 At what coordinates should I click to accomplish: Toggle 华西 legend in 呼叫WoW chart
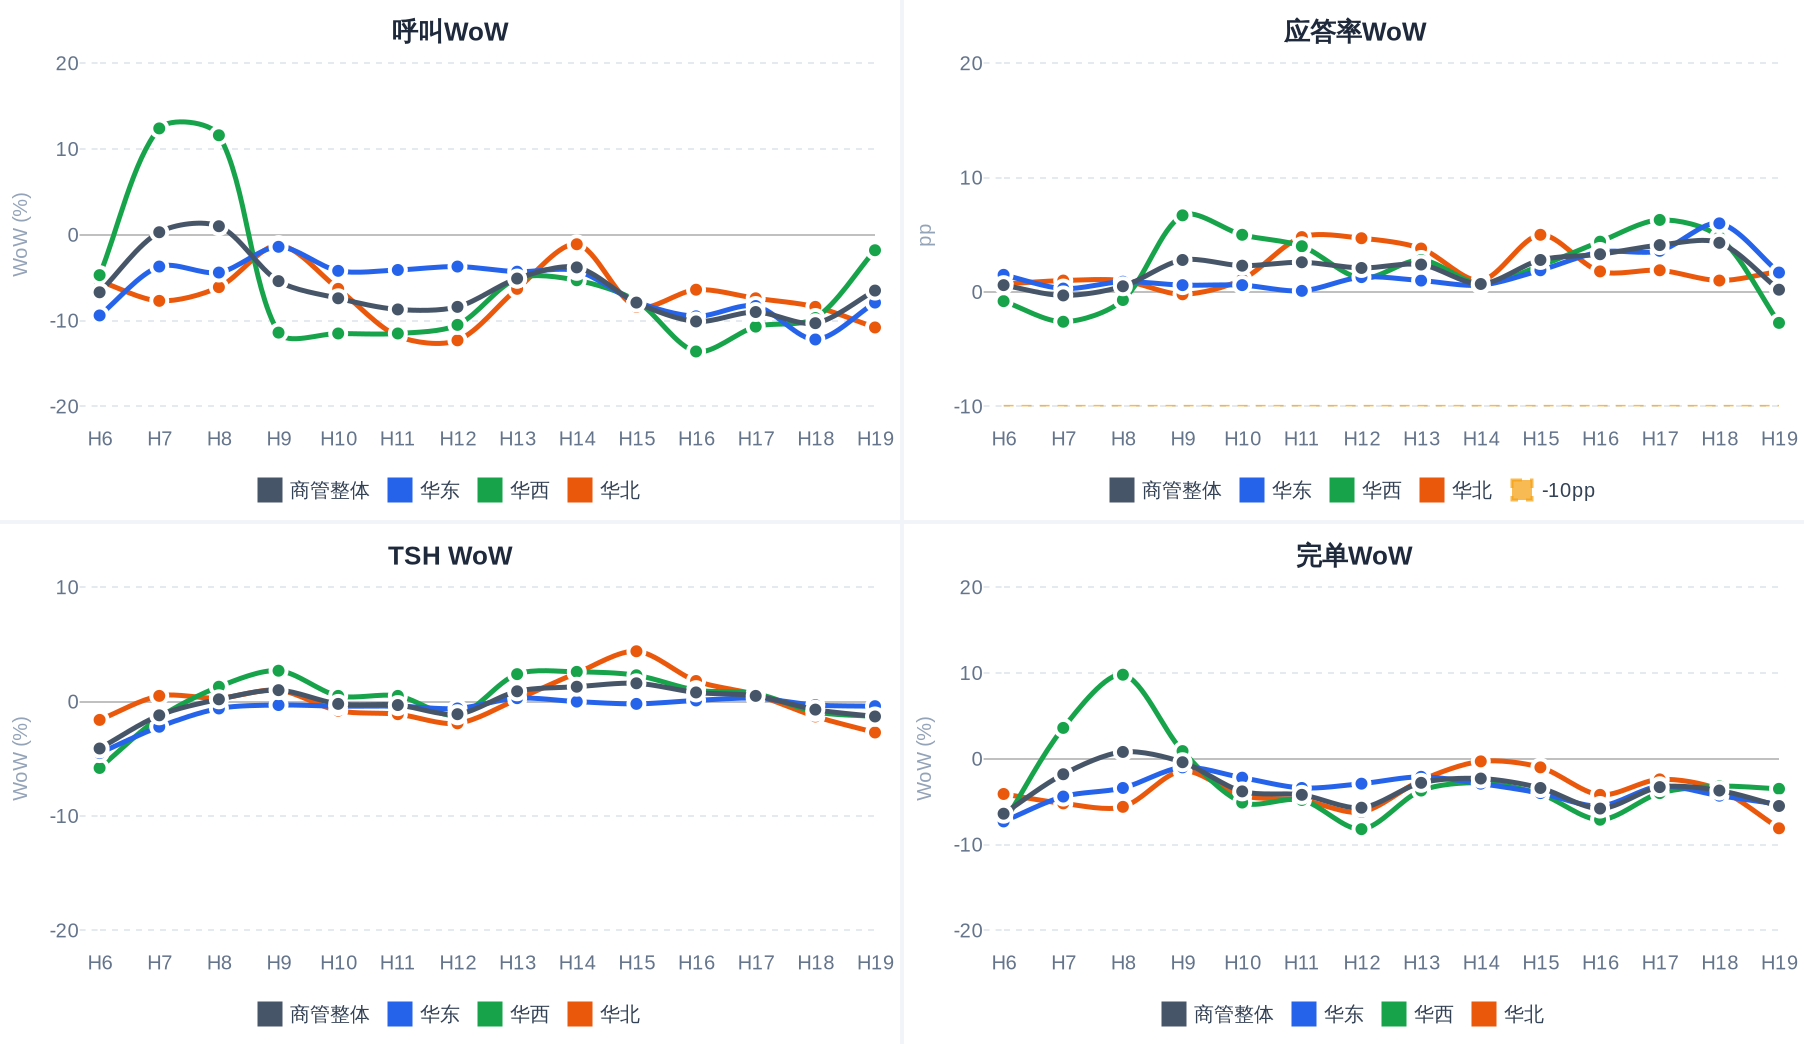click(514, 490)
